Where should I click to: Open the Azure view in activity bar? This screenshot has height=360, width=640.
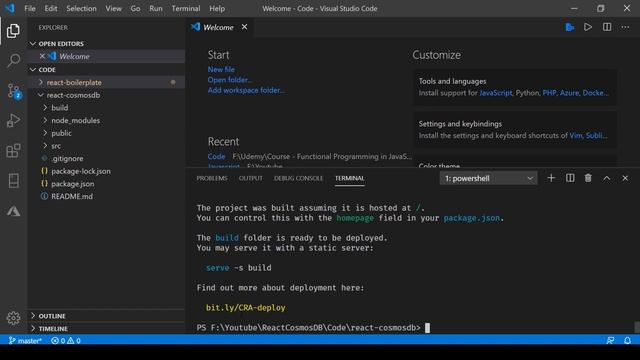pyautogui.click(x=13, y=211)
